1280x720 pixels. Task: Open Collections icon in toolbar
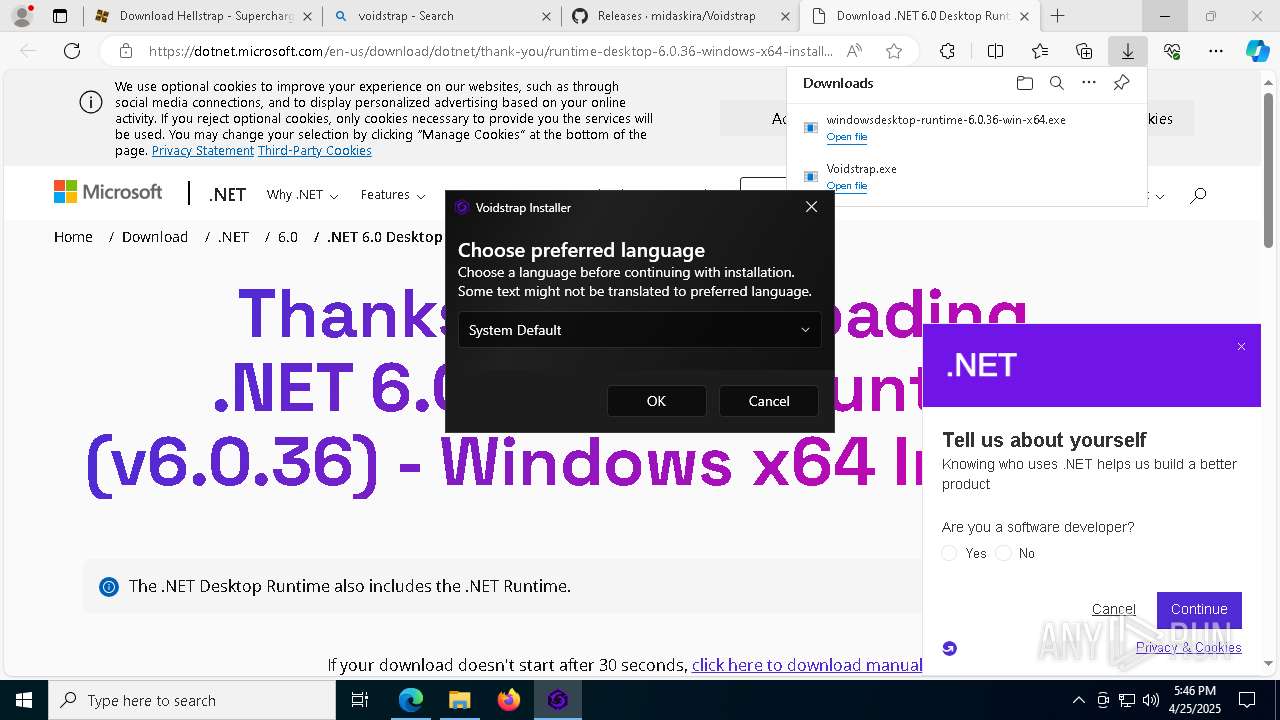[x=1084, y=51]
